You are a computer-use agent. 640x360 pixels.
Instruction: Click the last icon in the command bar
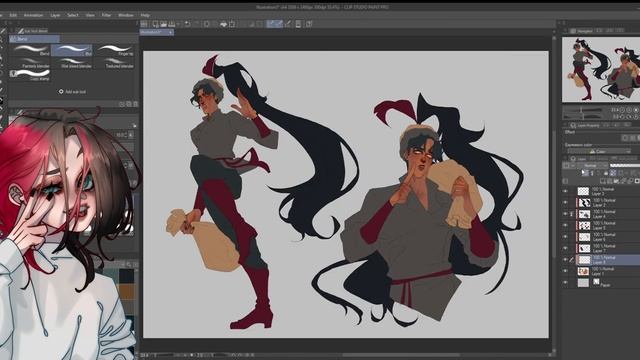(x=309, y=24)
